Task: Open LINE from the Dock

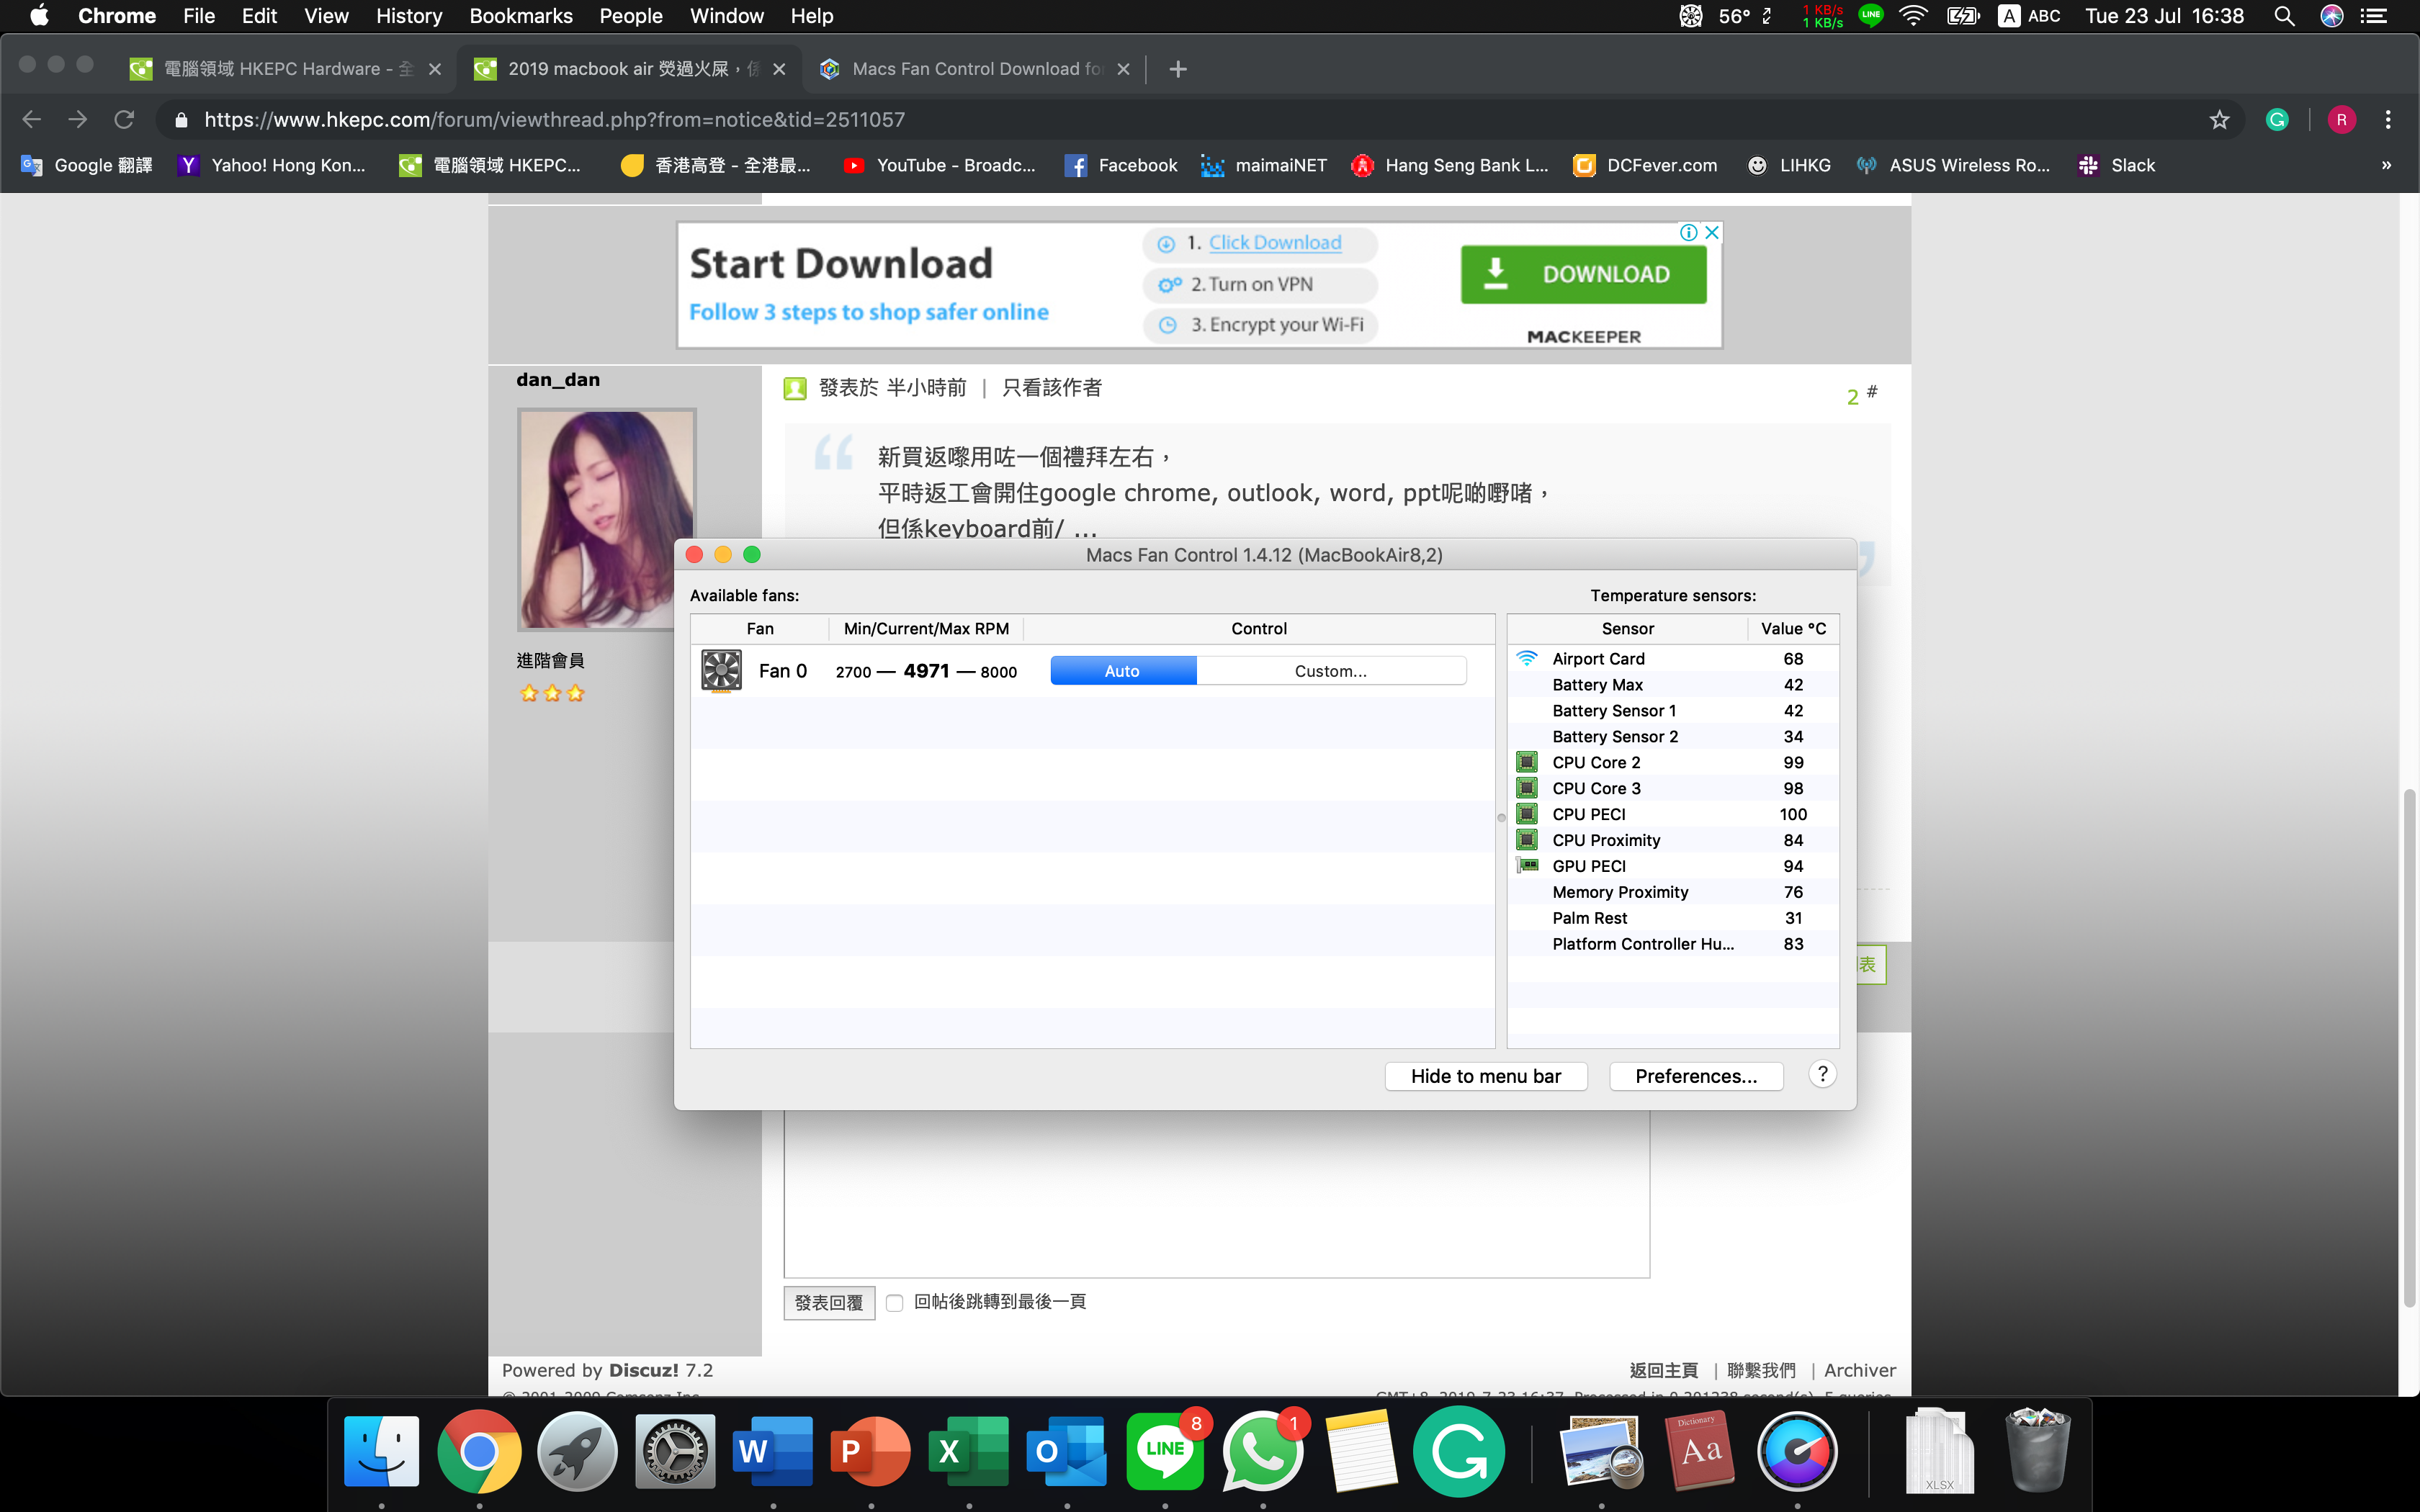Action: click(x=1165, y=1451)
